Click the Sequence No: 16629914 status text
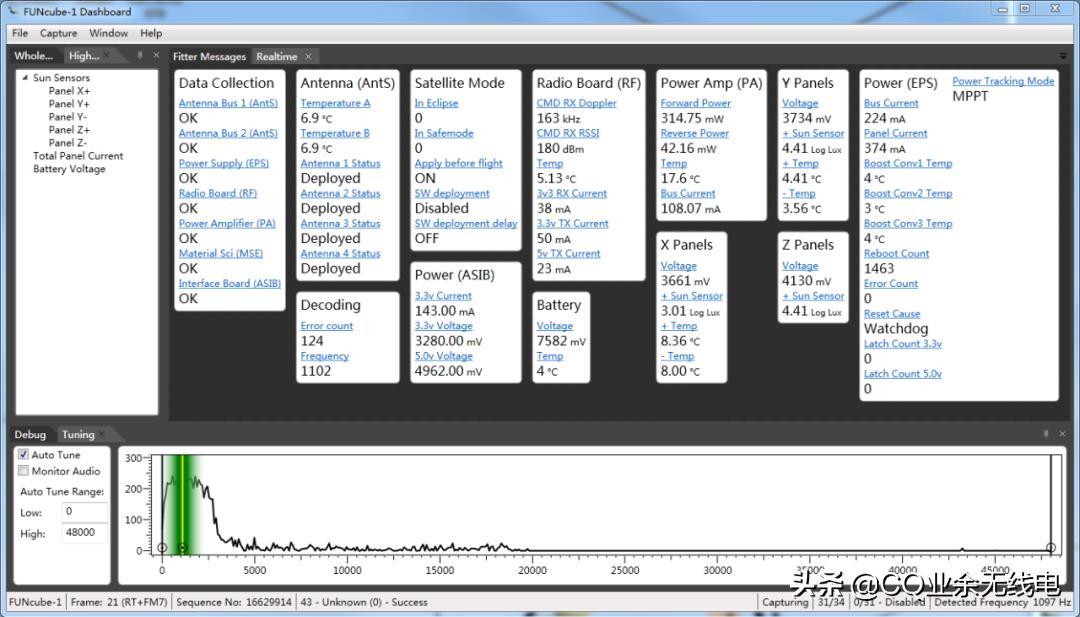The image size is (1080, 617). pos(234,603)
